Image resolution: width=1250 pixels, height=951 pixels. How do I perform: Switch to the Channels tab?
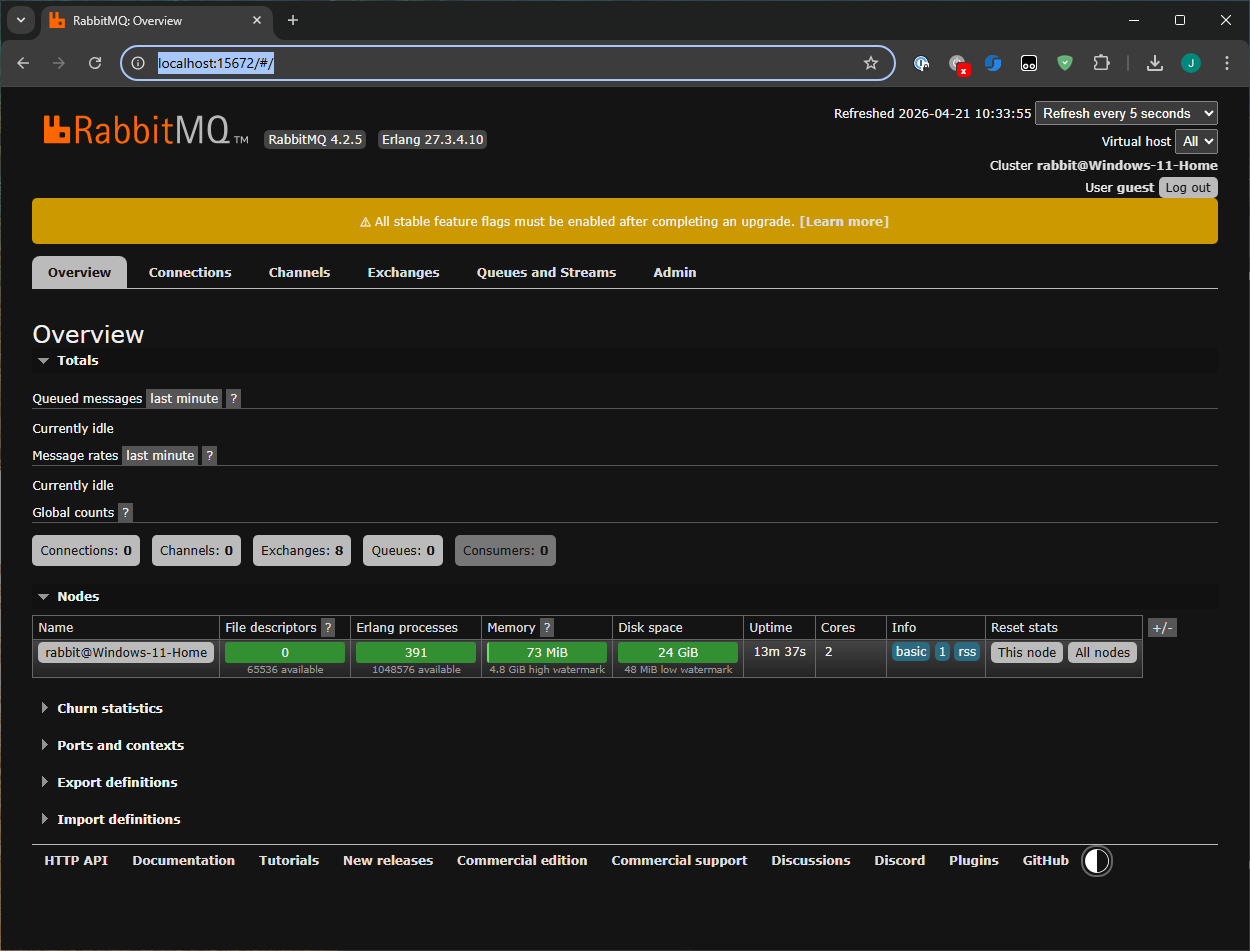299,272
